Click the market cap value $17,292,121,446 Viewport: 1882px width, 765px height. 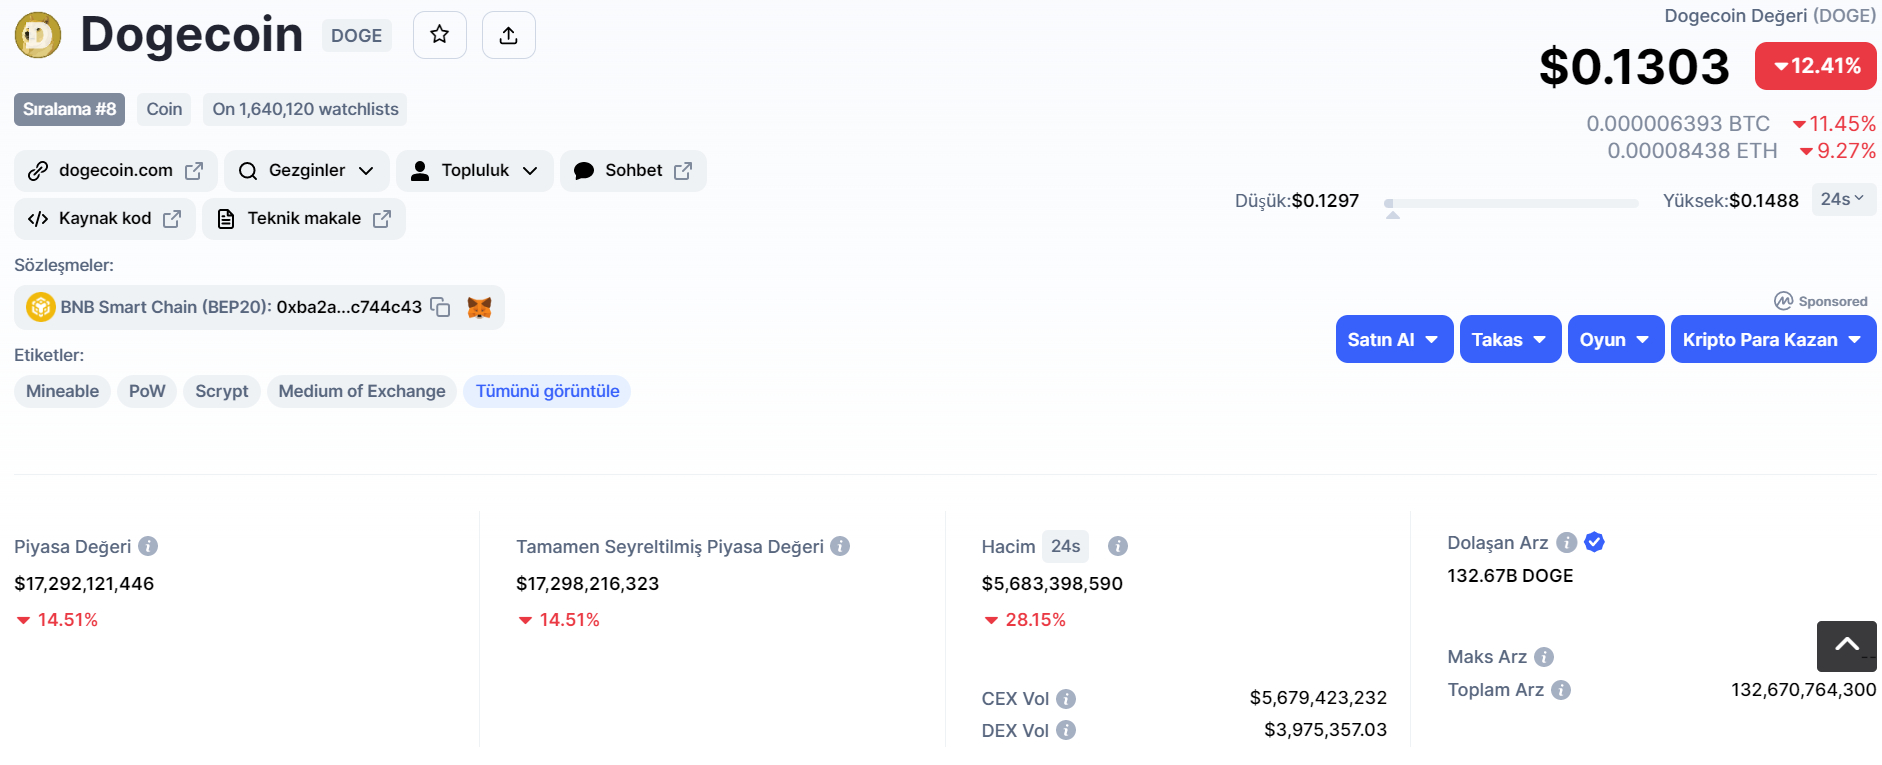pos(84,584)
